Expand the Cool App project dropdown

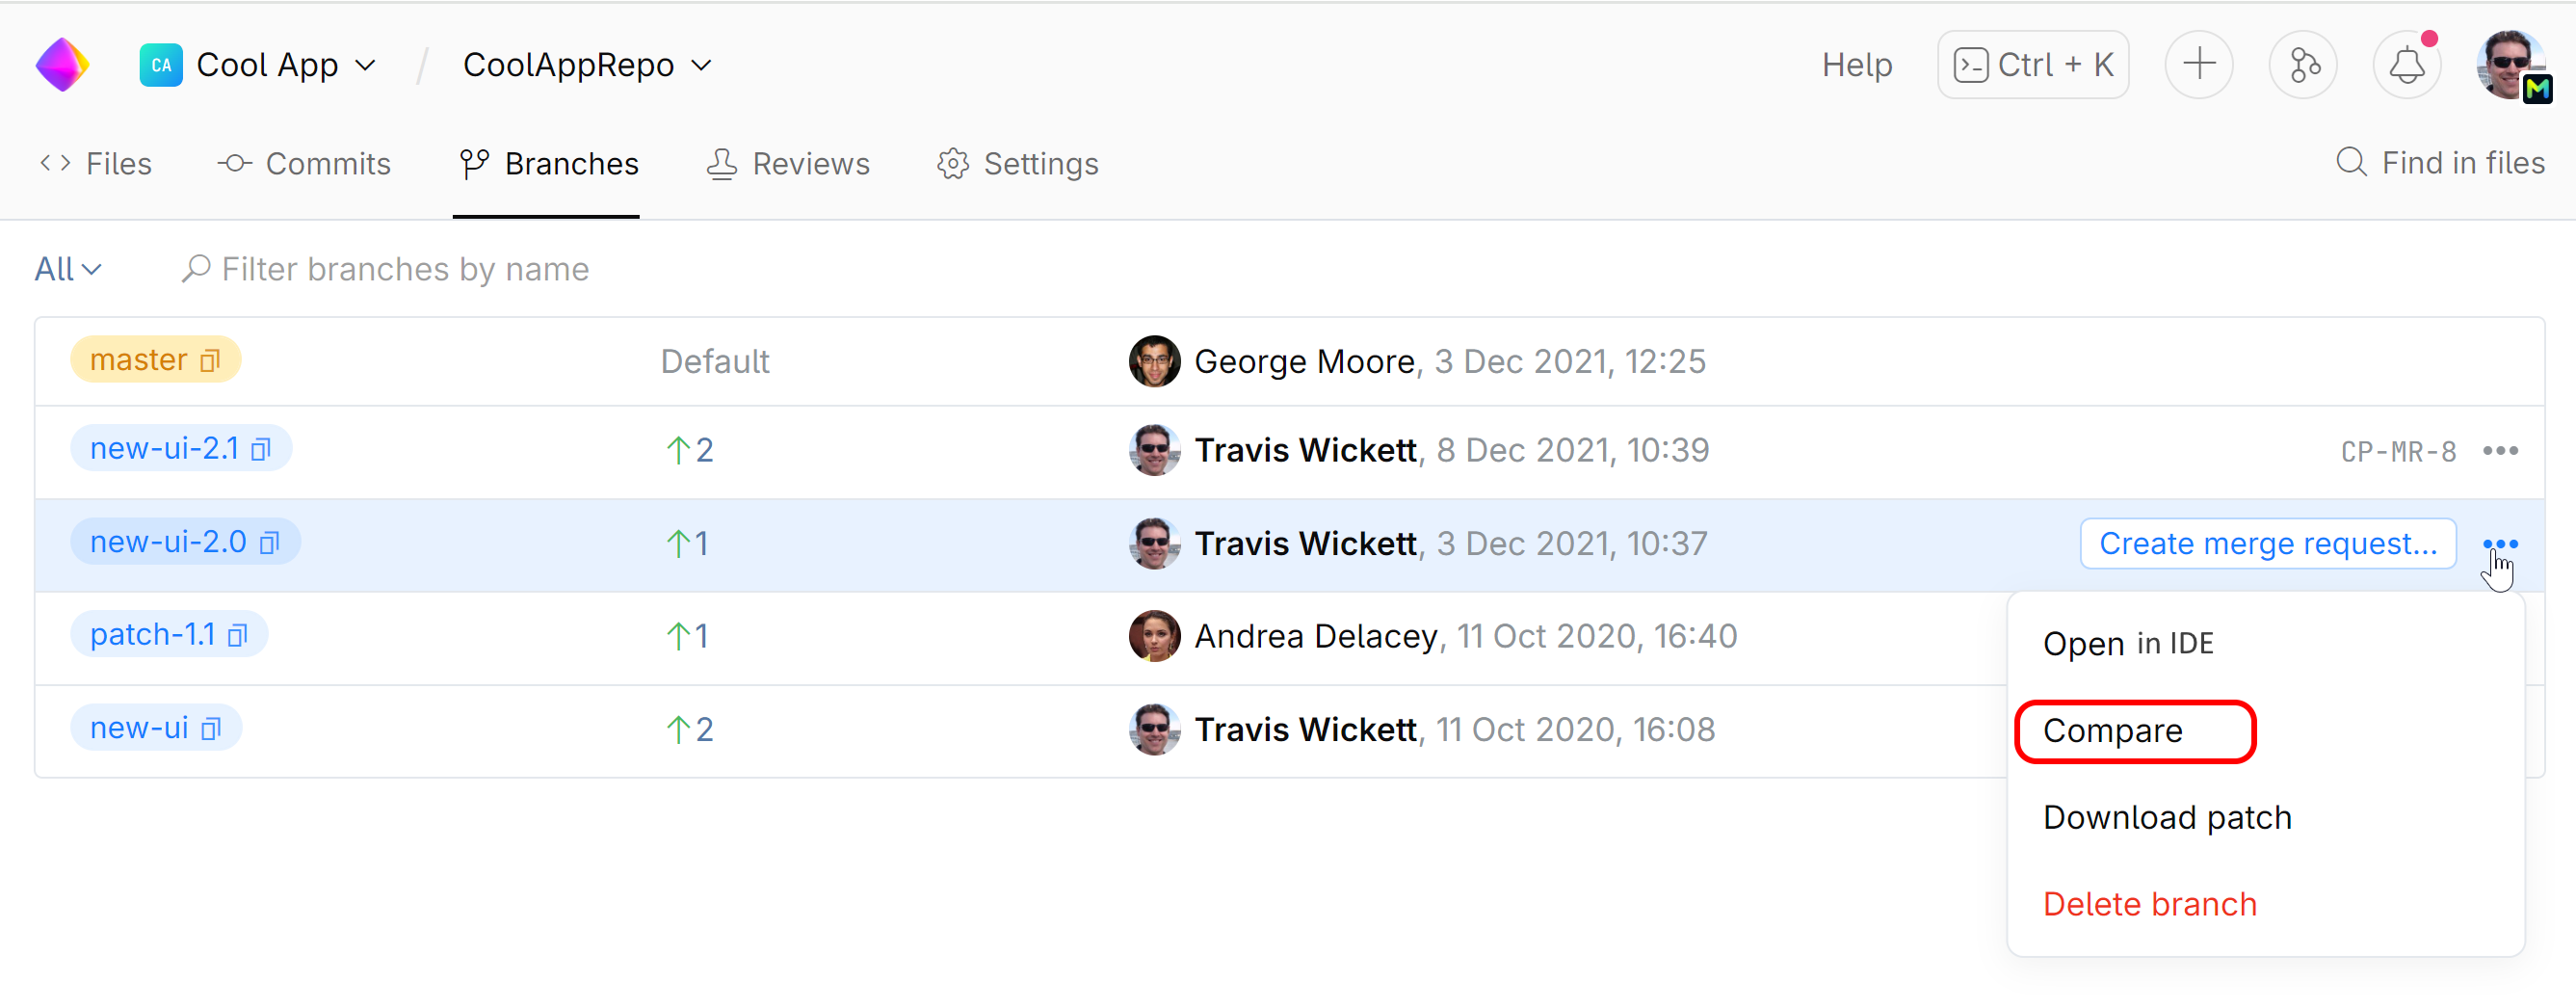pos(366,65)
